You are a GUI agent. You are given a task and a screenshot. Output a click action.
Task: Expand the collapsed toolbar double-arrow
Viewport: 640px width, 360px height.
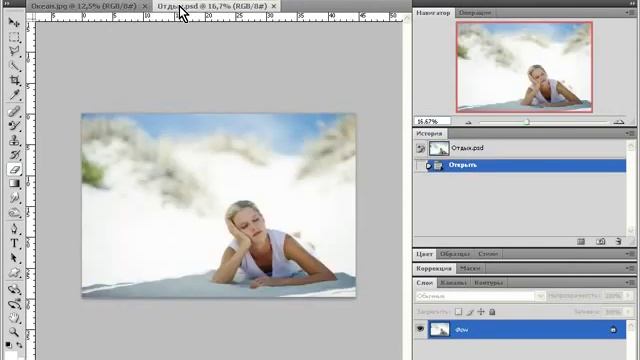(7, 3)
